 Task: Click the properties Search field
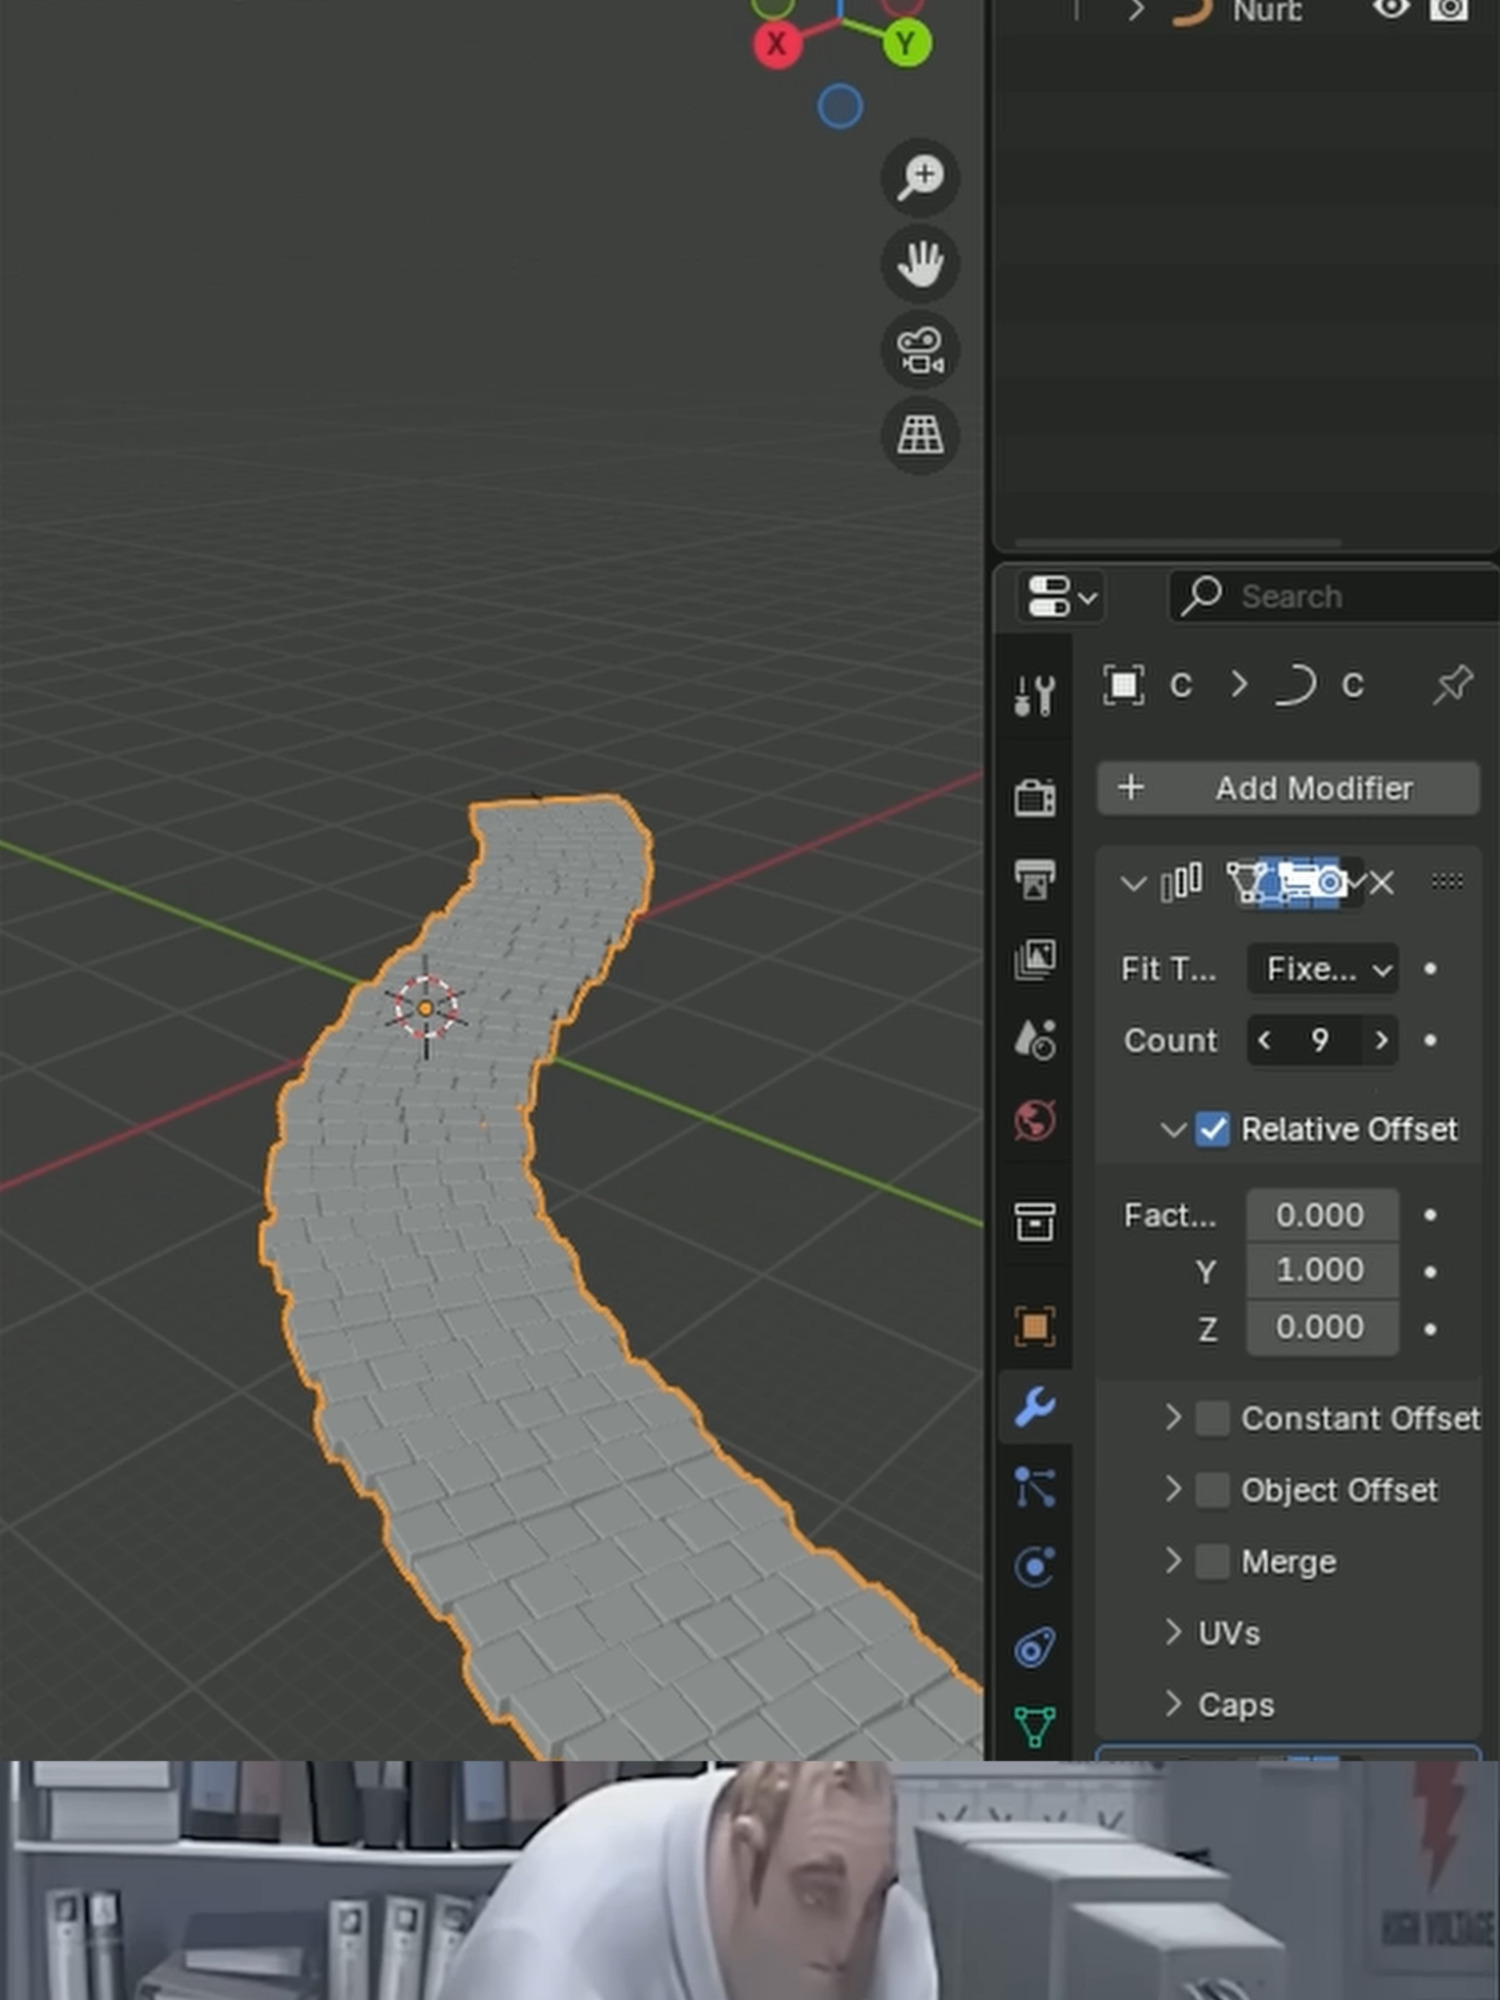tap(1335, 597)
